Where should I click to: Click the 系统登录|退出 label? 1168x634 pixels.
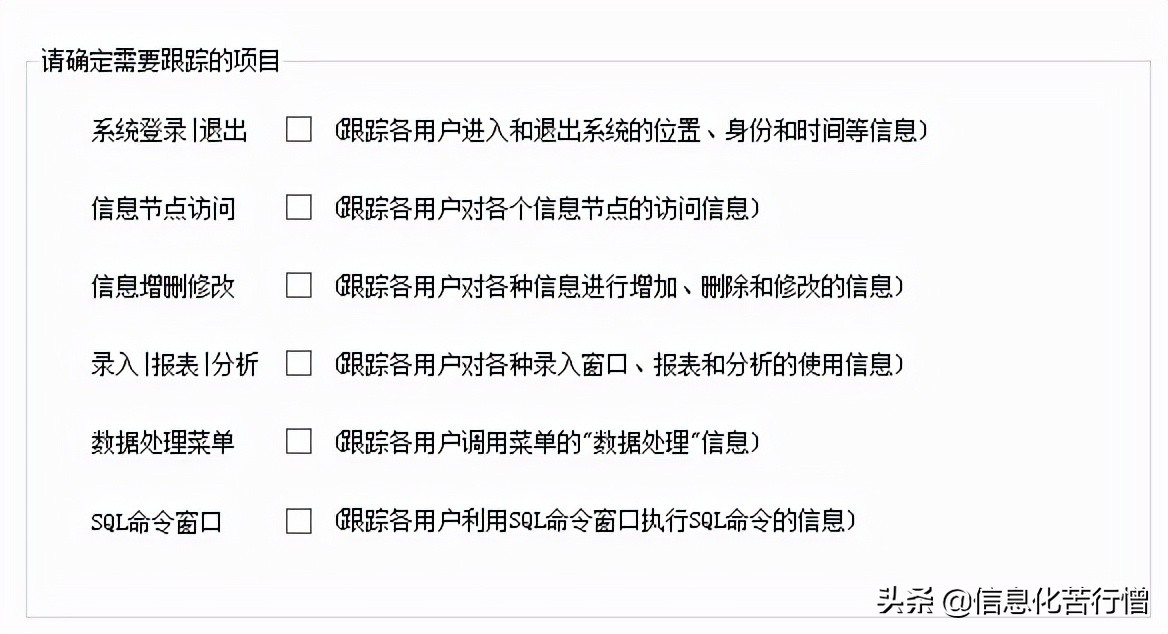click(169, 130)
